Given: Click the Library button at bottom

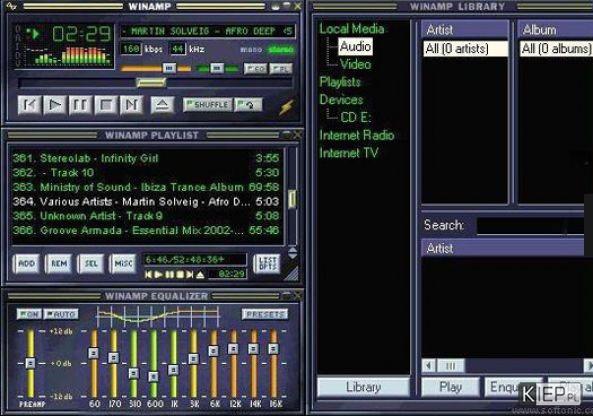Looking at the screenshot, I should click(363, 387).
